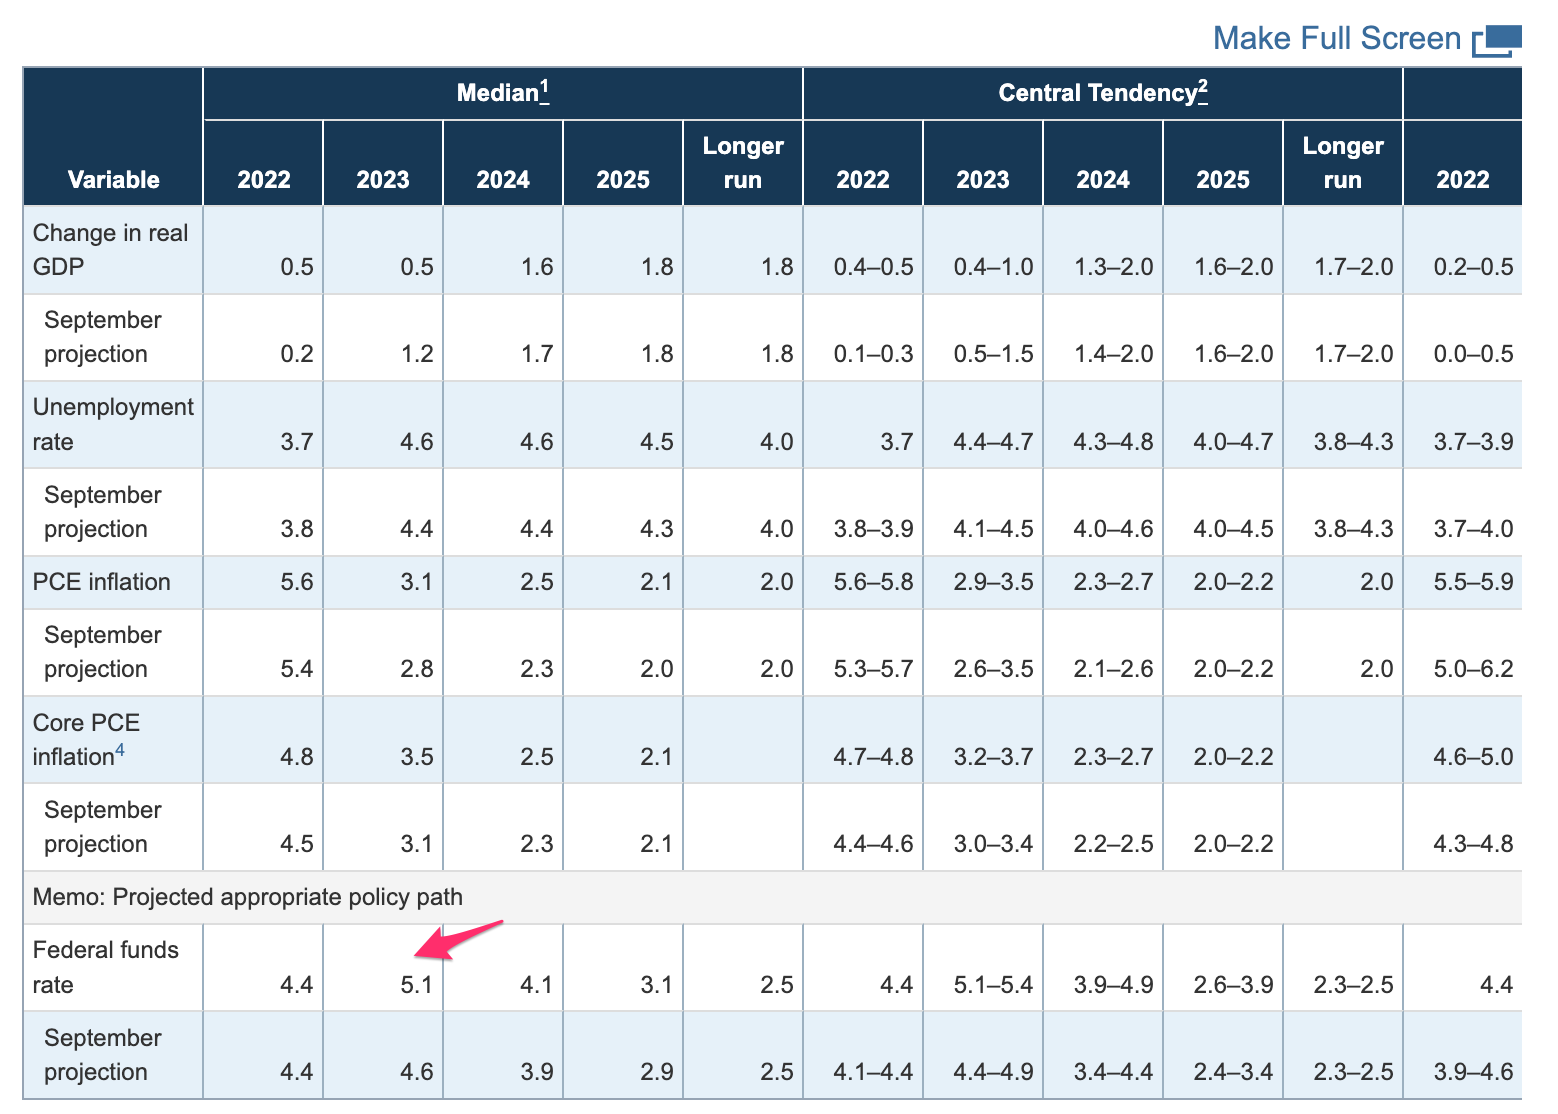
Task: Open footnote 1 beside Median header
Action: tap(545, 91)
